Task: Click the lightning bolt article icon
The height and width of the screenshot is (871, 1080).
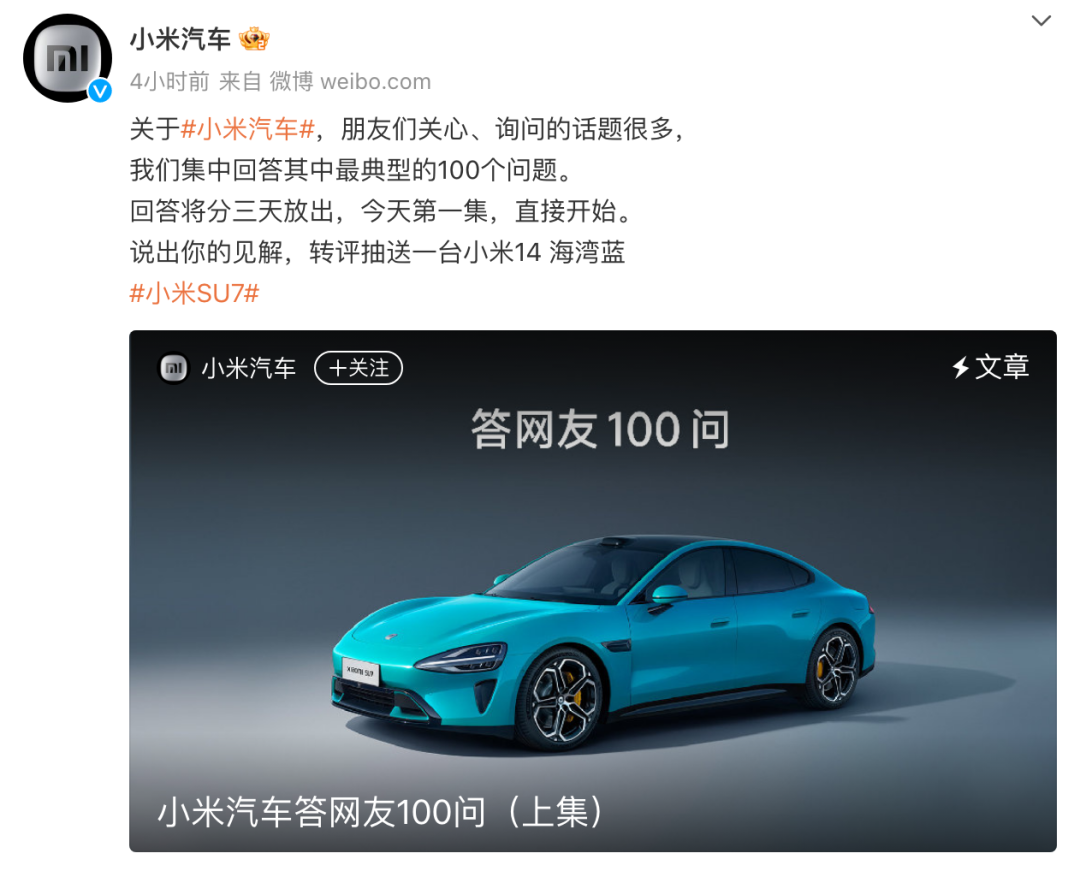Action: pyautogui.click(x=960, y=367)
